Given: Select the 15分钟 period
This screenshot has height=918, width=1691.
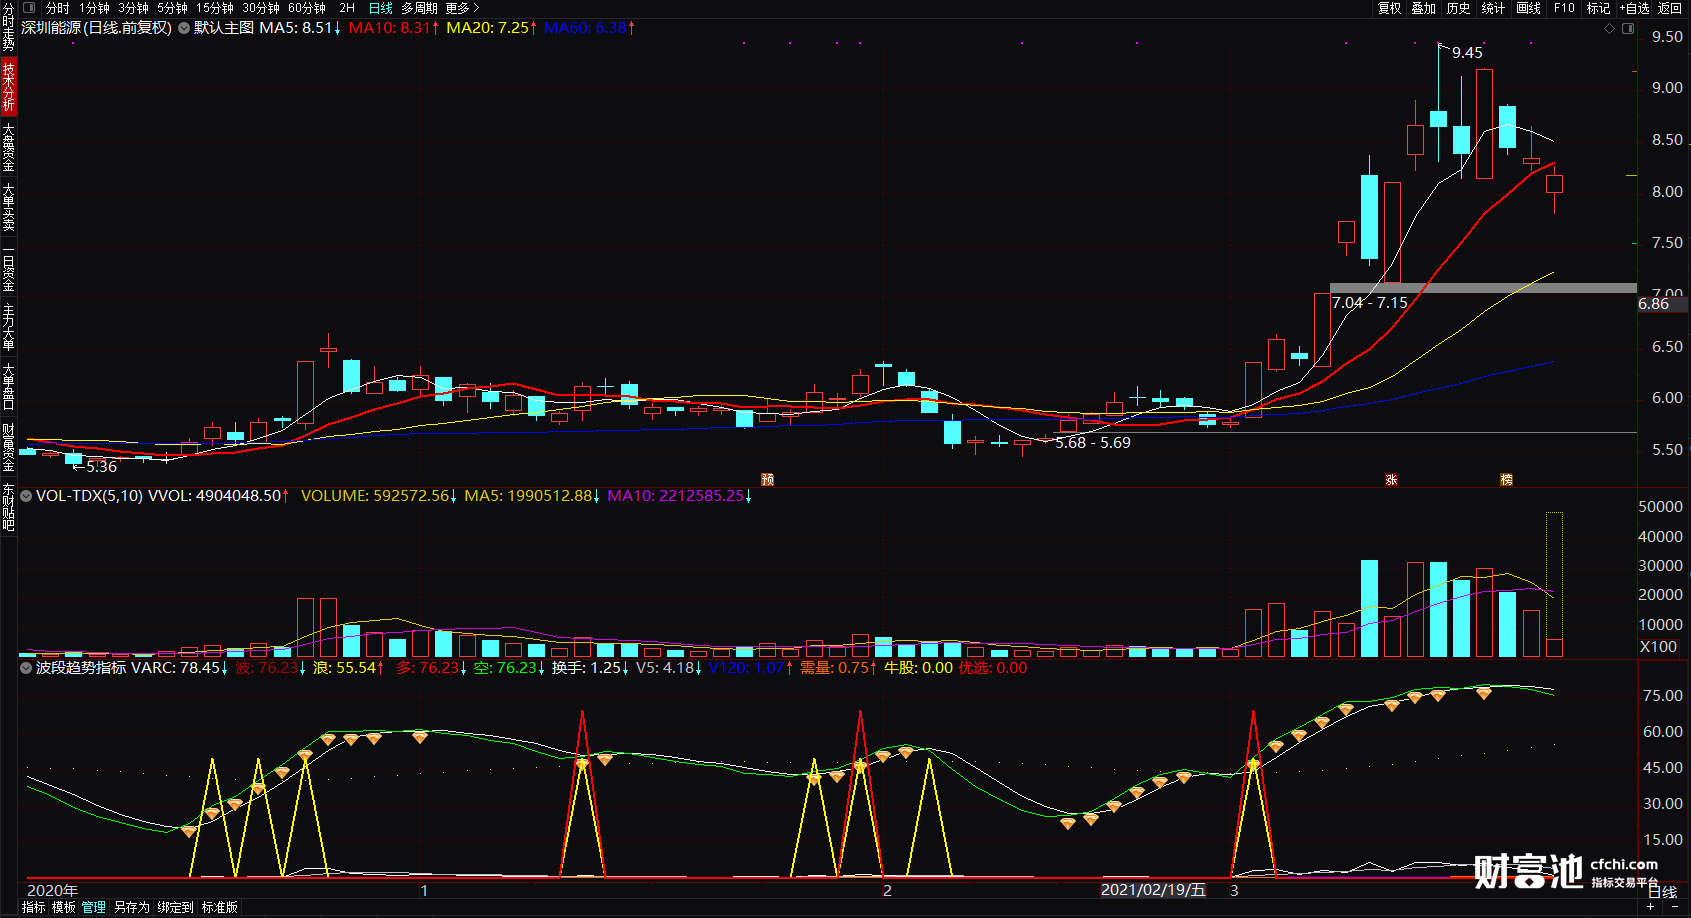Looking at the screenshot, I should (x=214, y=8).
